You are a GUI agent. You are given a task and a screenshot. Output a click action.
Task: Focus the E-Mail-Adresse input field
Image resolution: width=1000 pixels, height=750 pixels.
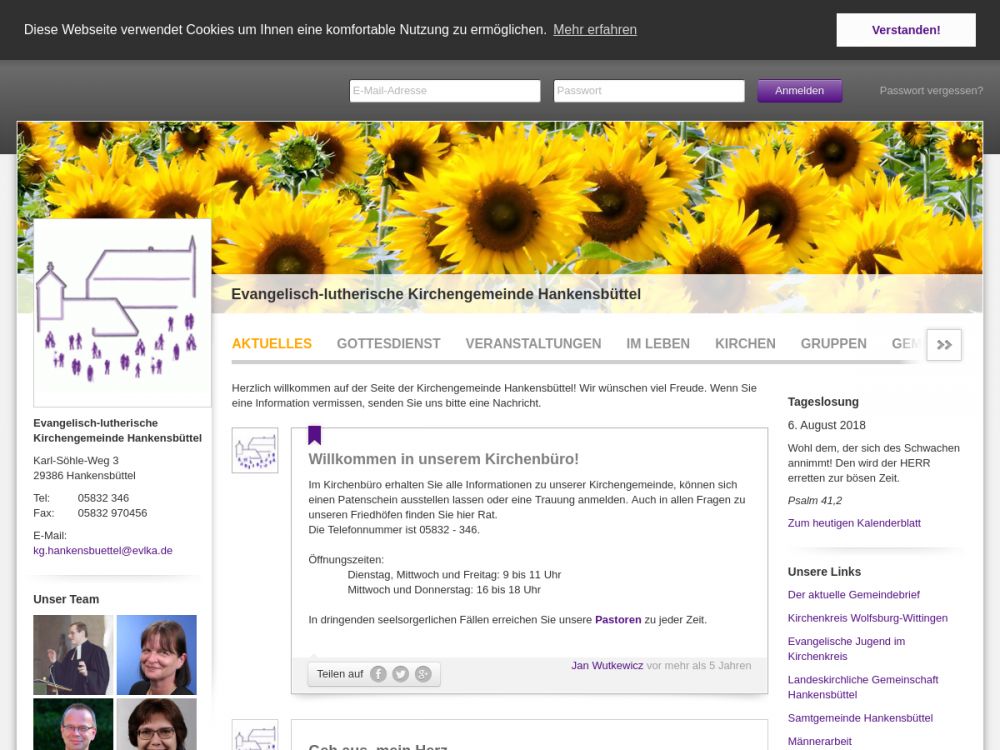tap(445, 91)
